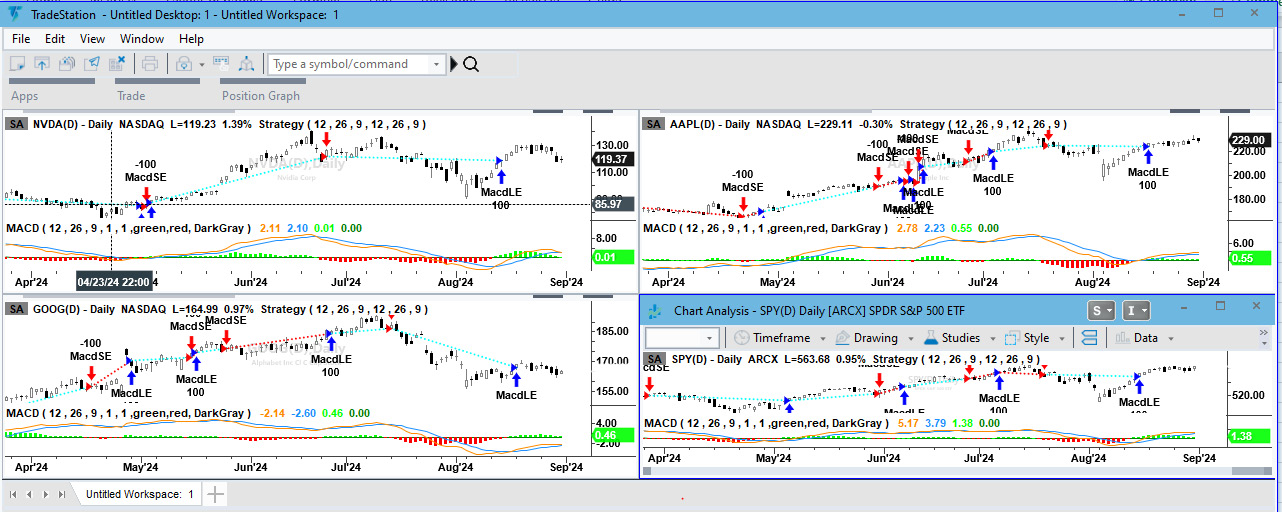
Task: Select the Untitled Workspace: 1 tab
Action: (139, 494)
